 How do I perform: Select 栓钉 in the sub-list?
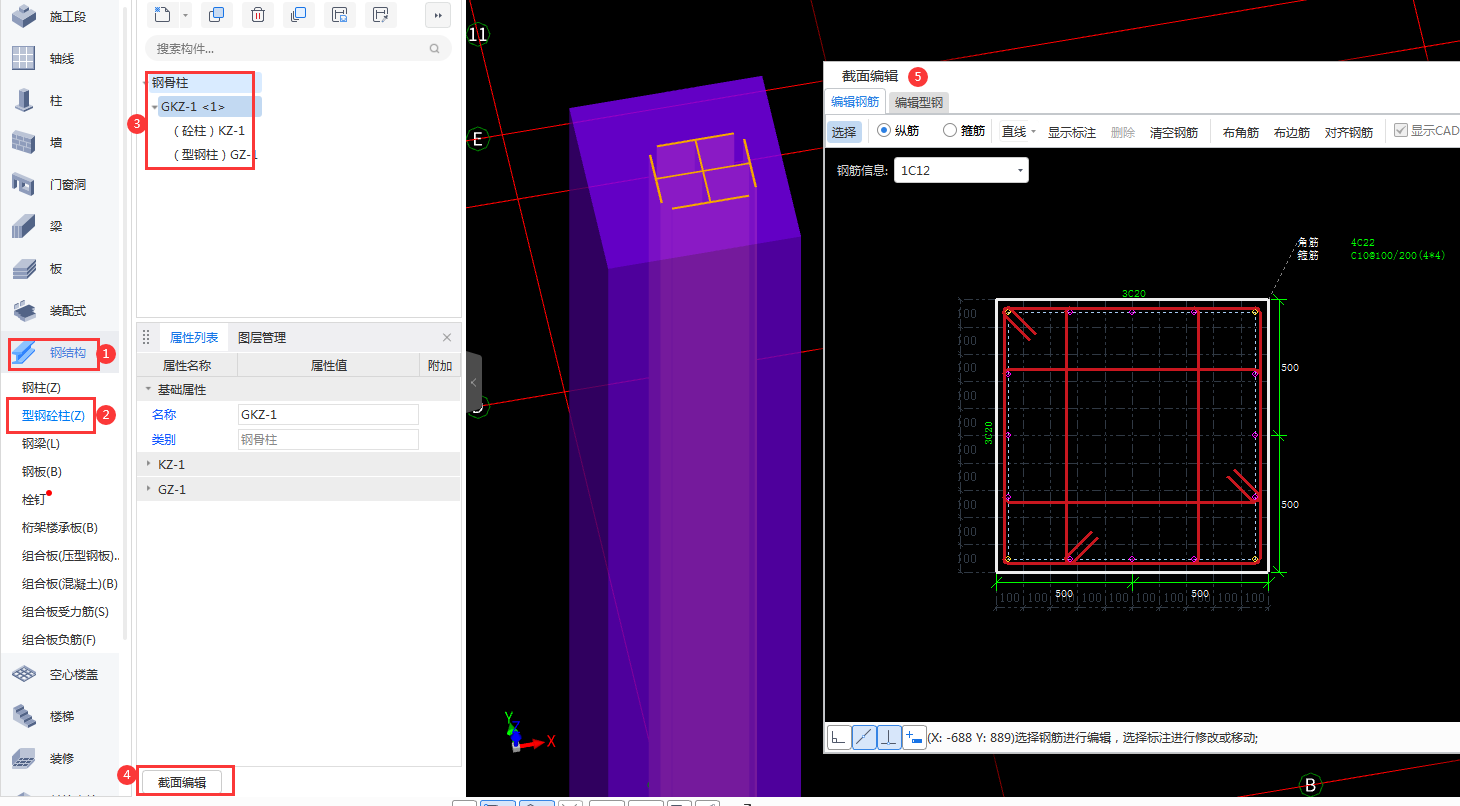tap(34, 500)
